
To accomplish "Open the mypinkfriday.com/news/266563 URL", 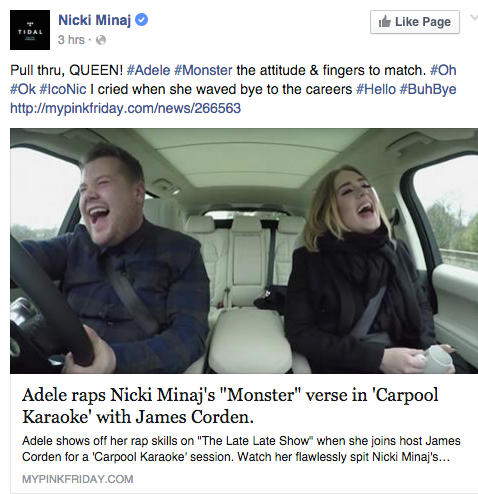I will tap(125, 108).
